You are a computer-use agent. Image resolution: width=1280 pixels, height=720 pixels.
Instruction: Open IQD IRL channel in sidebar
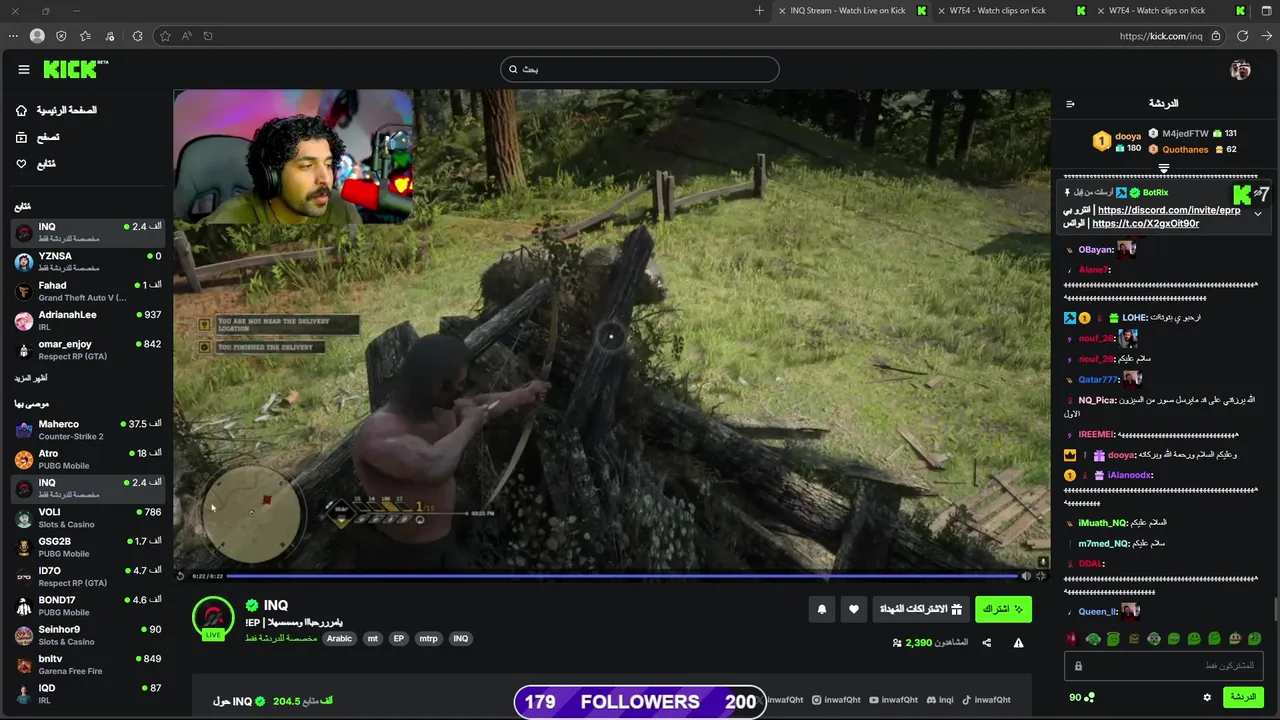(88, 693)
